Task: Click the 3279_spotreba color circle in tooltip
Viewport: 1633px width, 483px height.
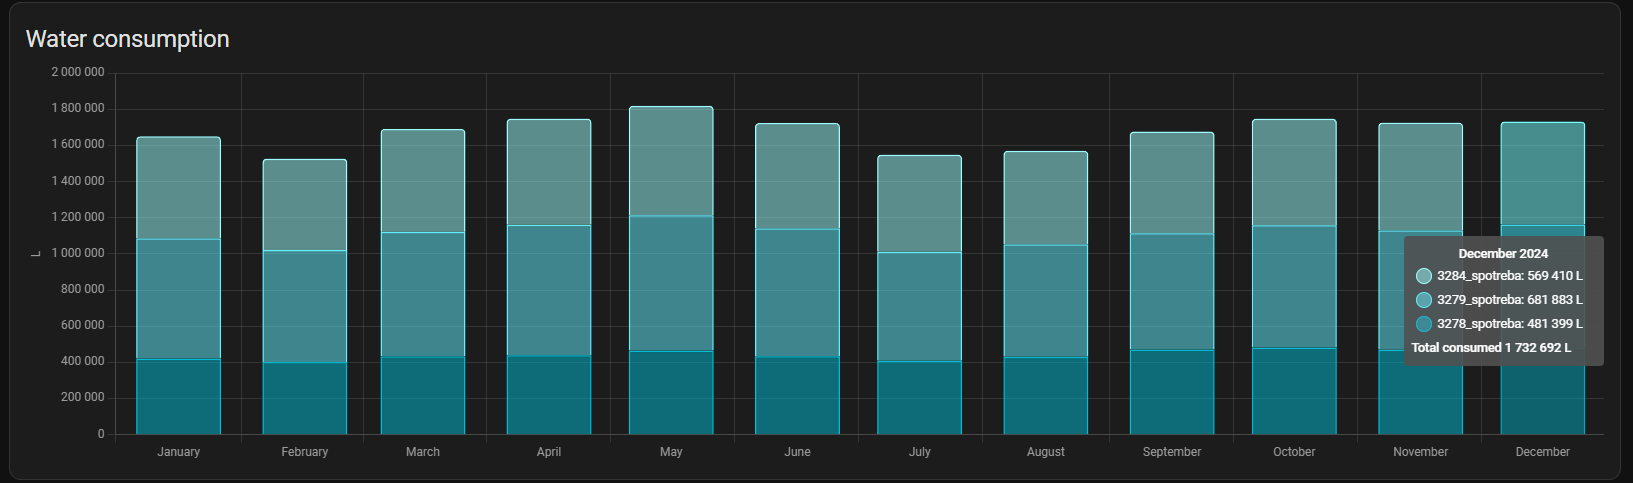Action: (x=1423, y=300)
